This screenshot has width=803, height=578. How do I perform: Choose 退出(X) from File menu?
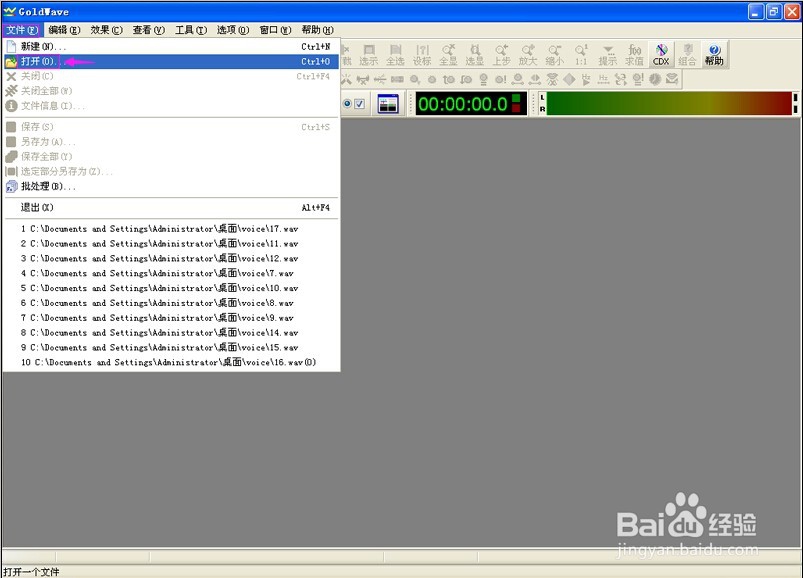tap(171, 207)
